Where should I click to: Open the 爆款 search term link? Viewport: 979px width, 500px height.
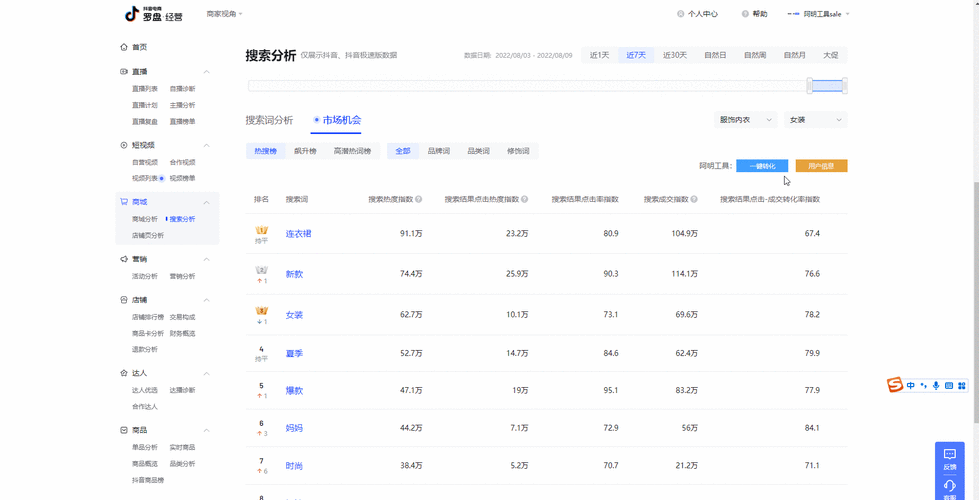(294, 390)
